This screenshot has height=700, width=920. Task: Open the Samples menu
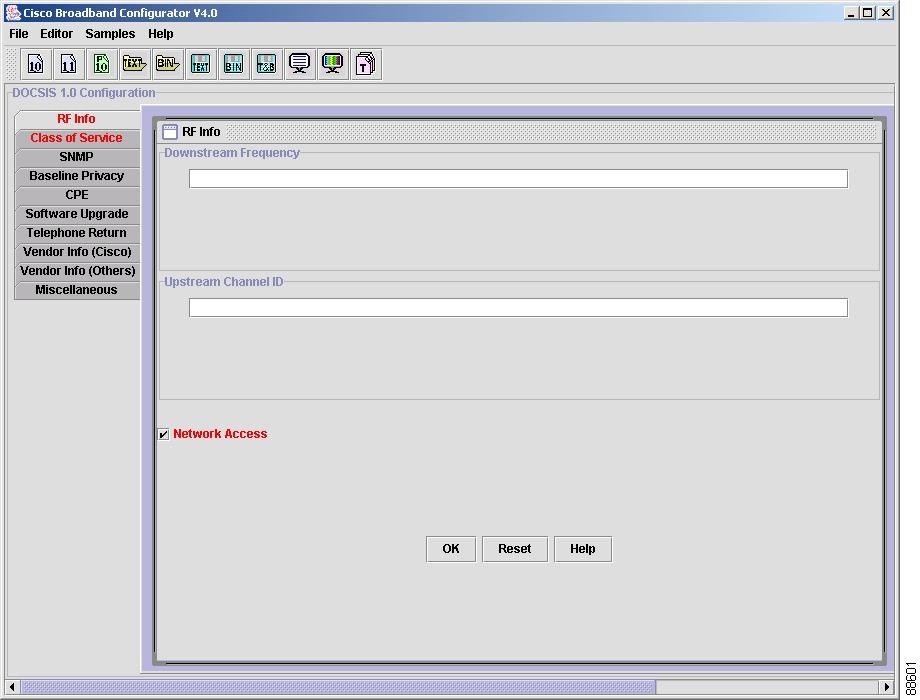click(x=110, y=33)
